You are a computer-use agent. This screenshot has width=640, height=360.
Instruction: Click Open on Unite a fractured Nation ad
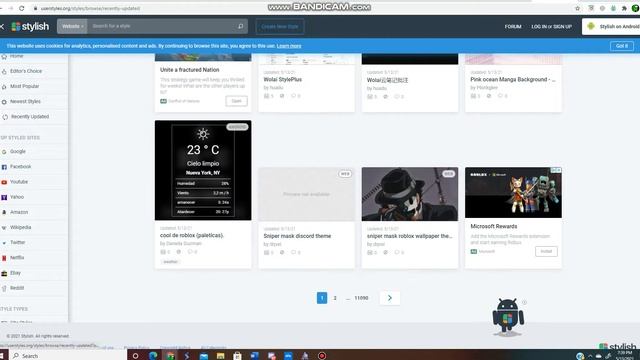click(236, 101)
